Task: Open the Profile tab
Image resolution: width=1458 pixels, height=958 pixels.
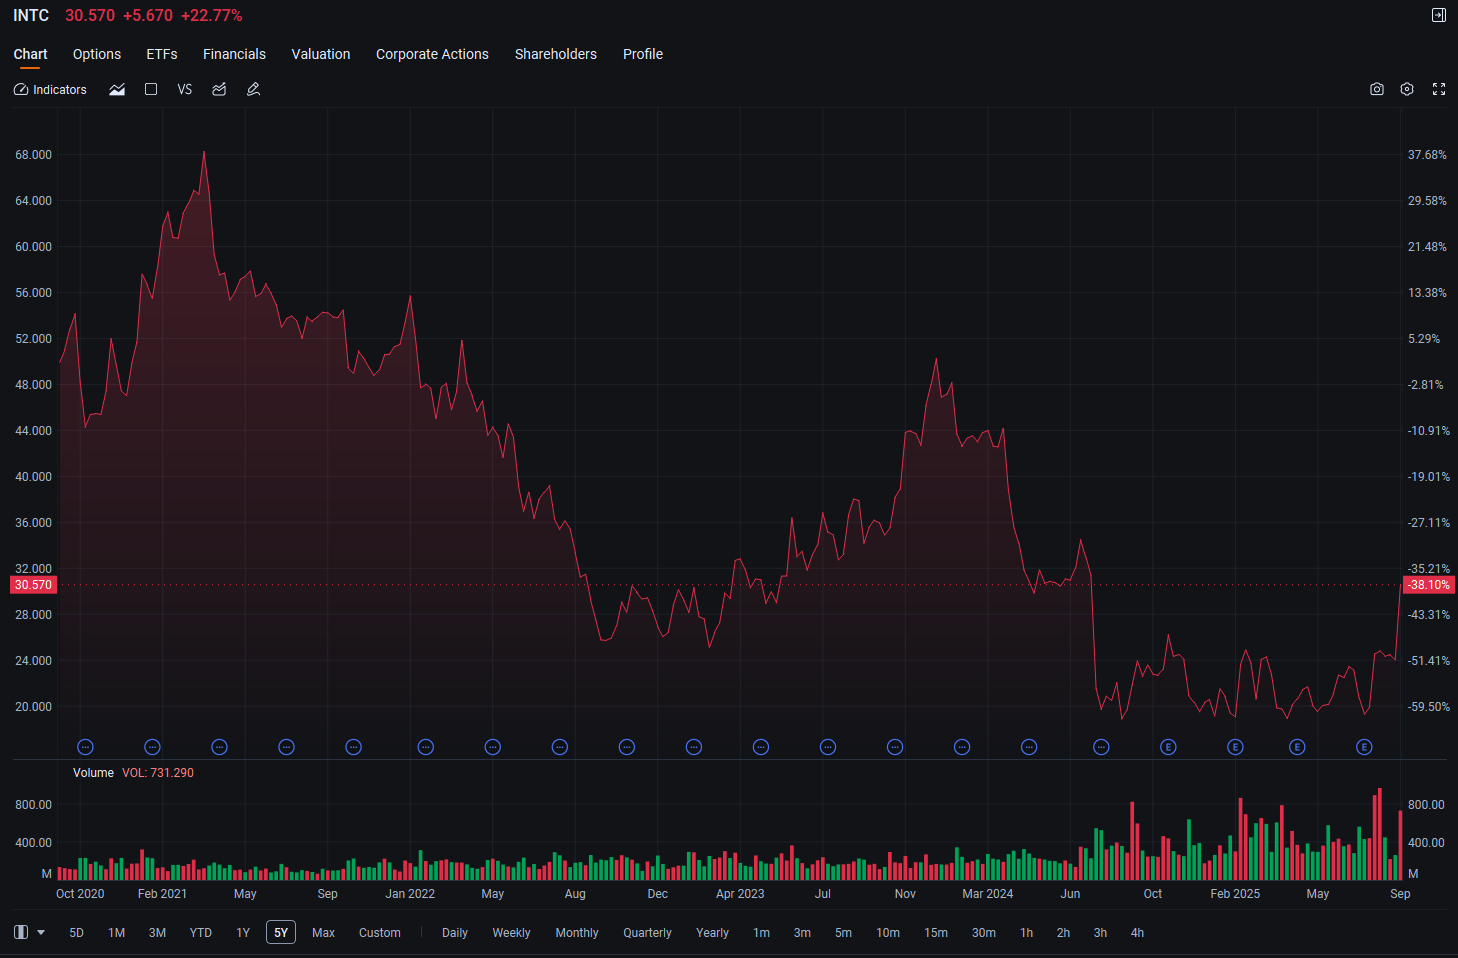Action: click(643, 54)
